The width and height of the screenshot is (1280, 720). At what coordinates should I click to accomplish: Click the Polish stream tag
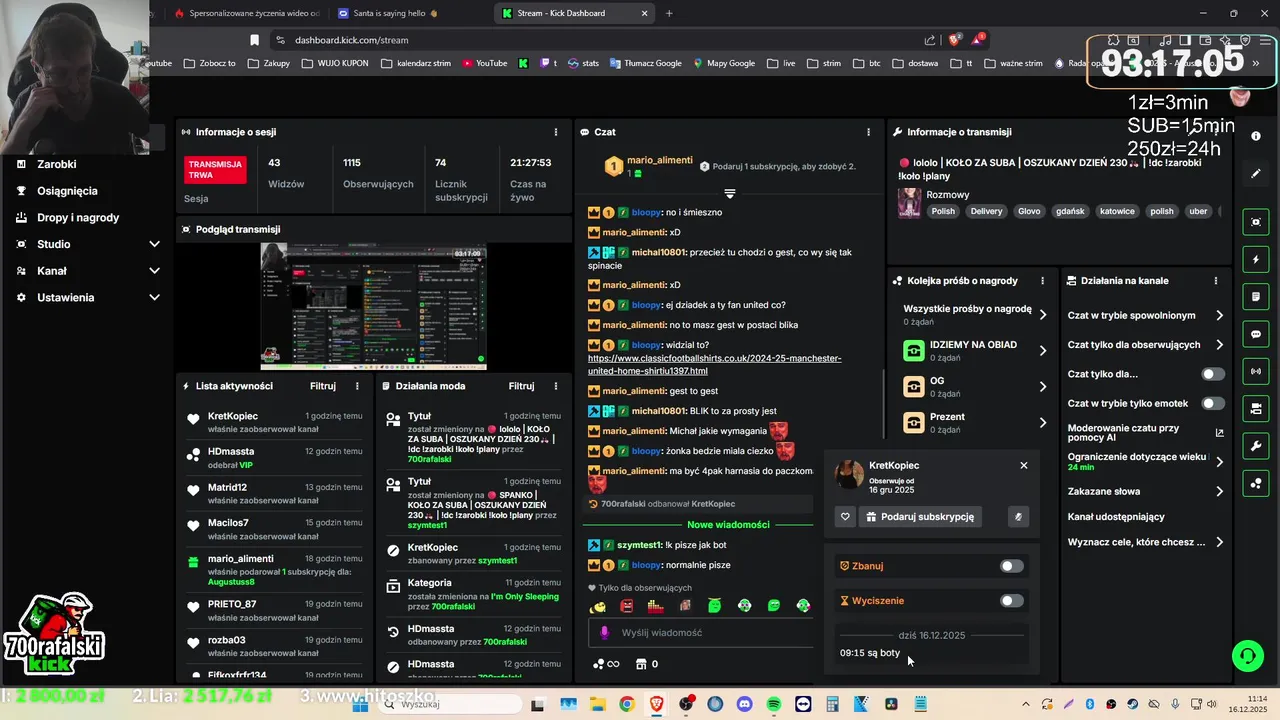coord(943,211)
